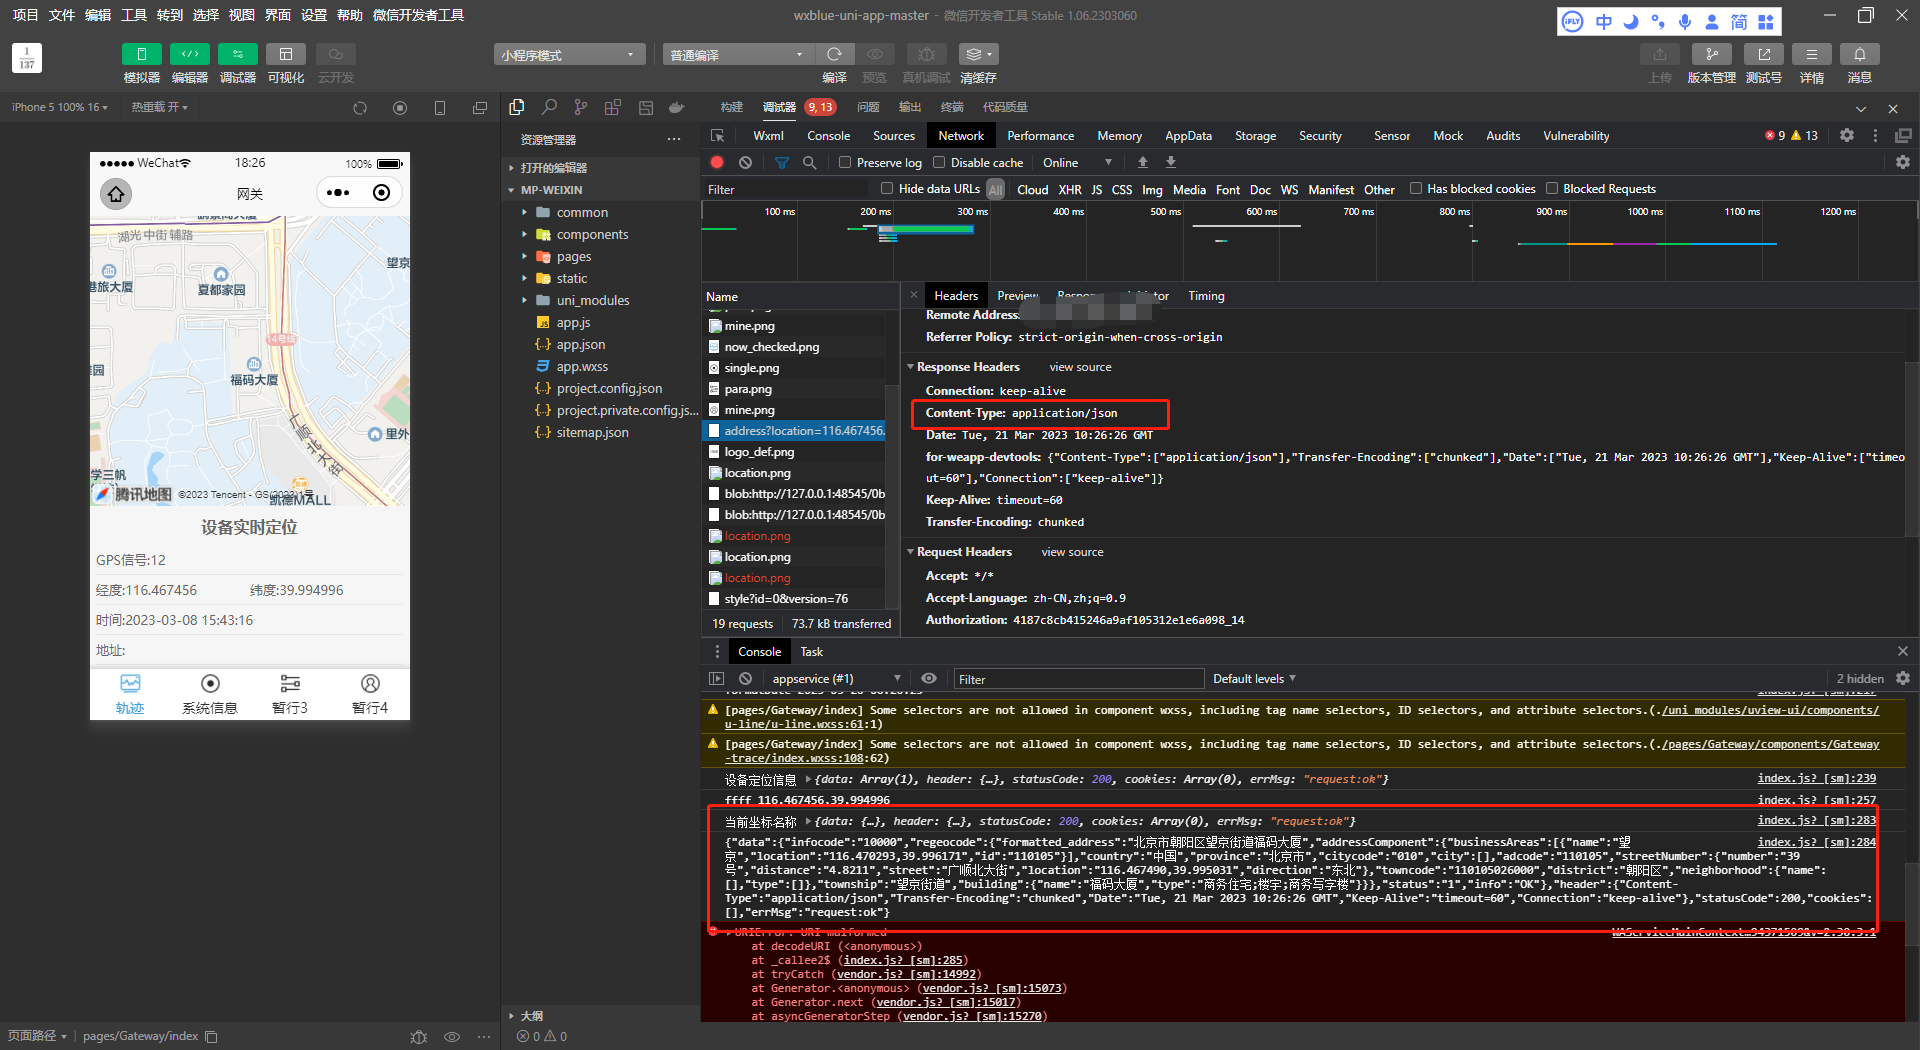Screen dimensions: 1920x1050
Task: Open version management
Action: [x=1711, y=54]
